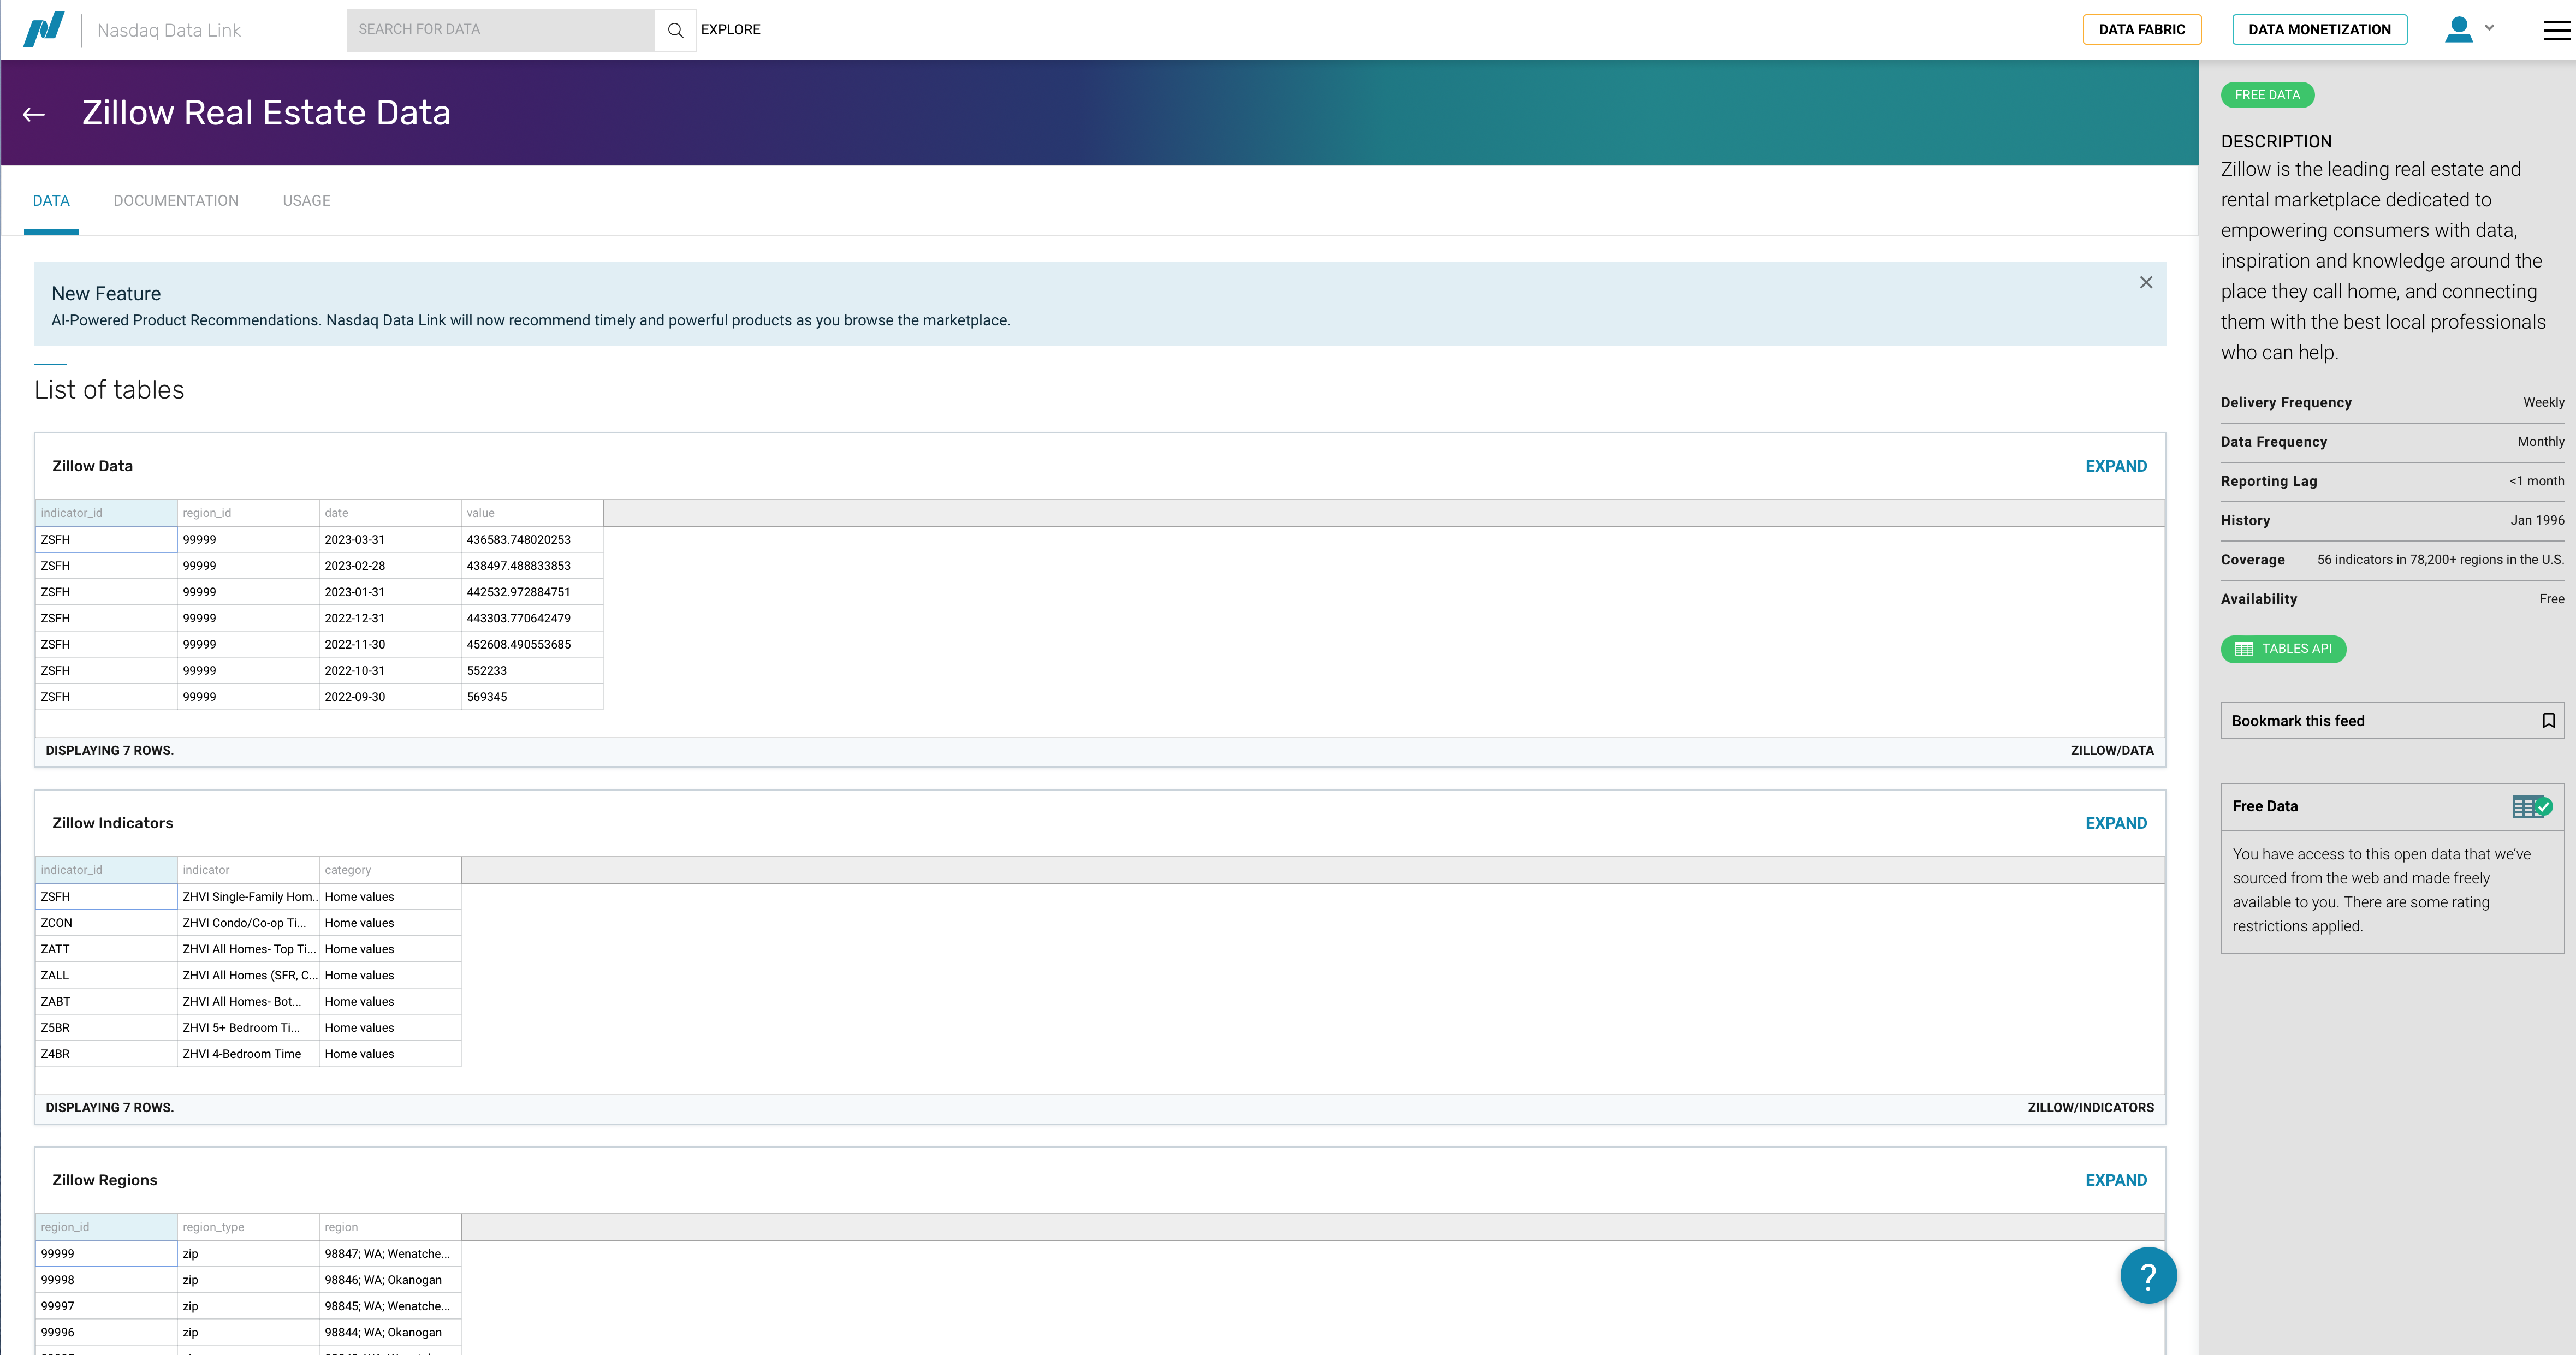Open the USAGE tab
The height and width of the screenshot is (1355, 2576).
coord(306,201)
